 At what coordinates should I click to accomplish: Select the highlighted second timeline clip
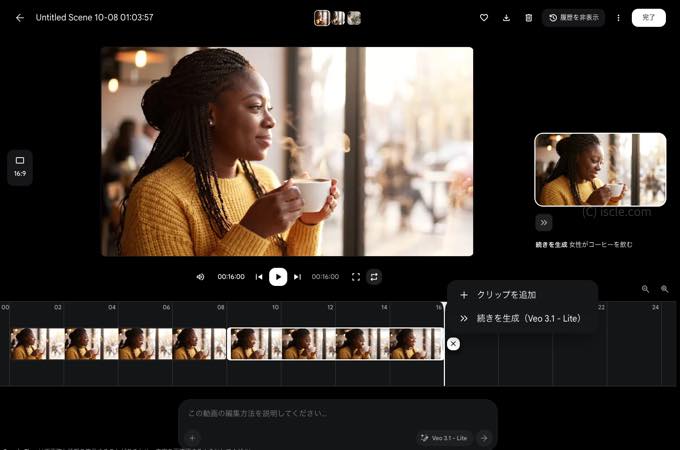[x=335, y=344]
